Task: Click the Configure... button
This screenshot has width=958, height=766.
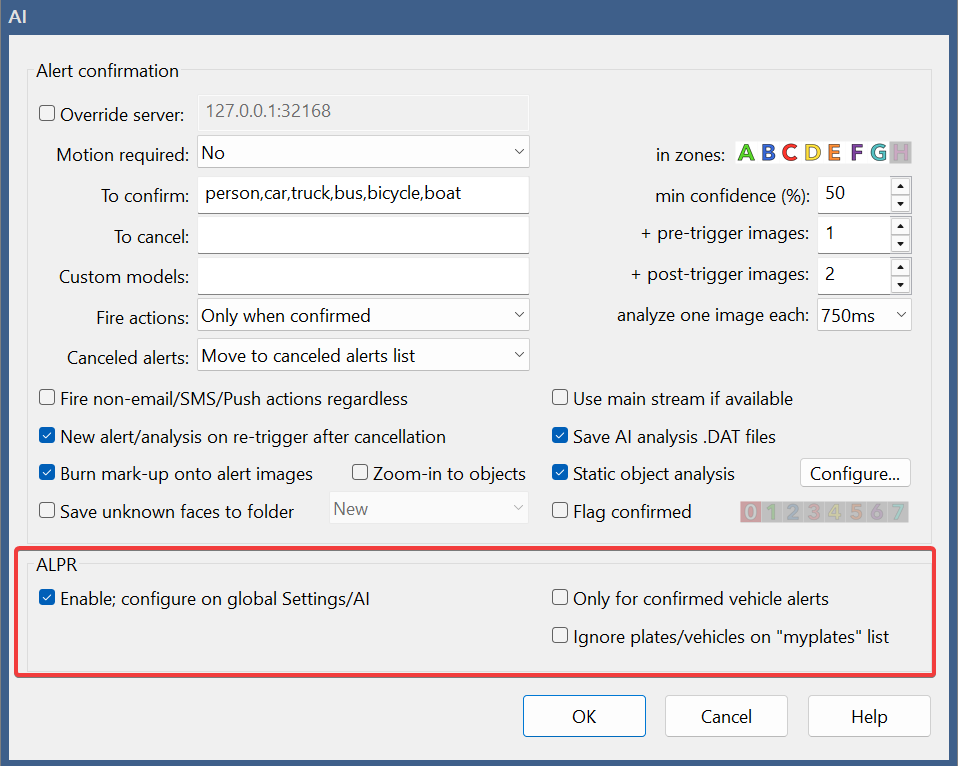Action: (x=855, y=473)
